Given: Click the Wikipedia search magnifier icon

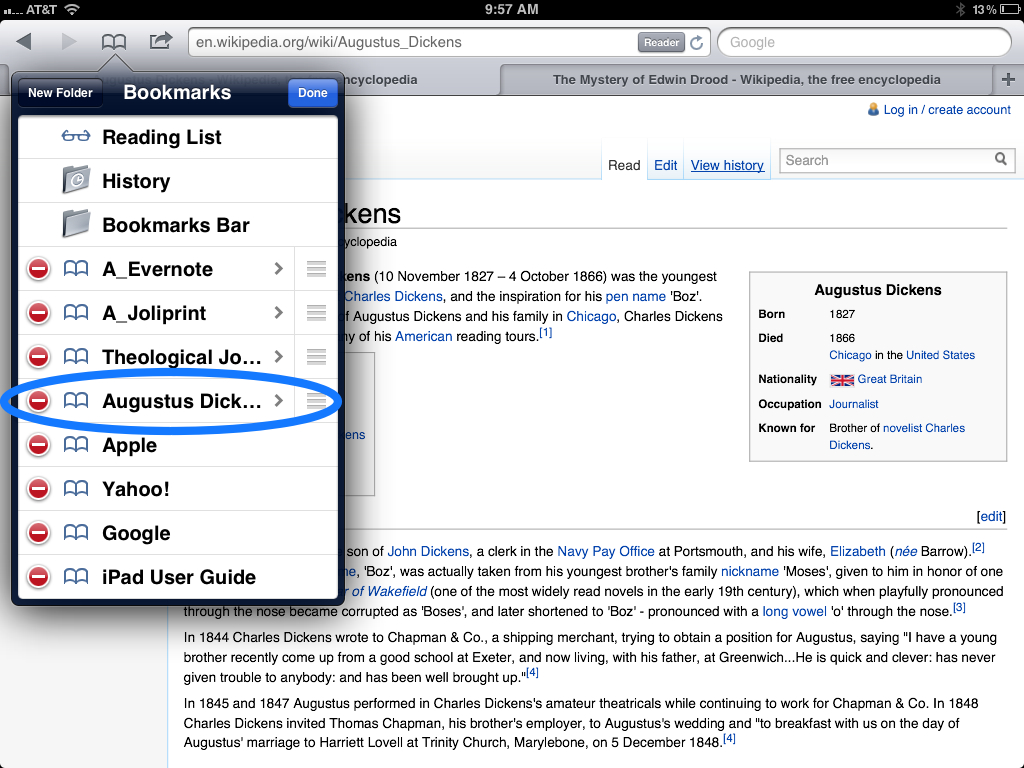Looking at the screenshot, I should tap(1001, 160).
